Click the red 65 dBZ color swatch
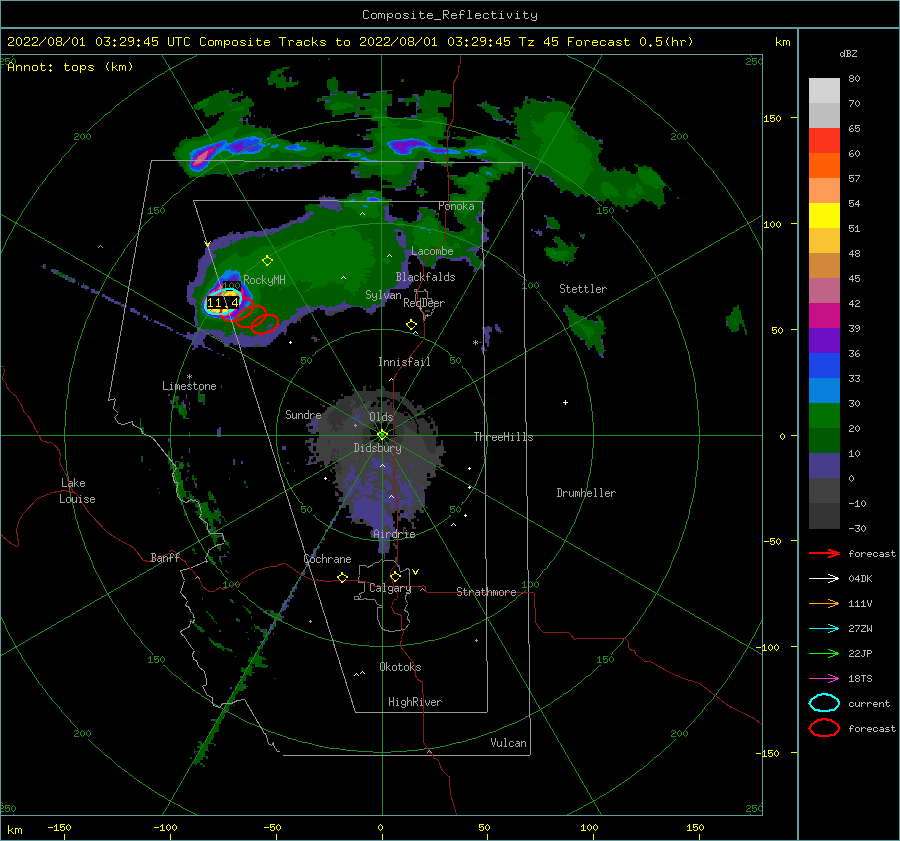900x841 pixels. (x=824, y=140)
